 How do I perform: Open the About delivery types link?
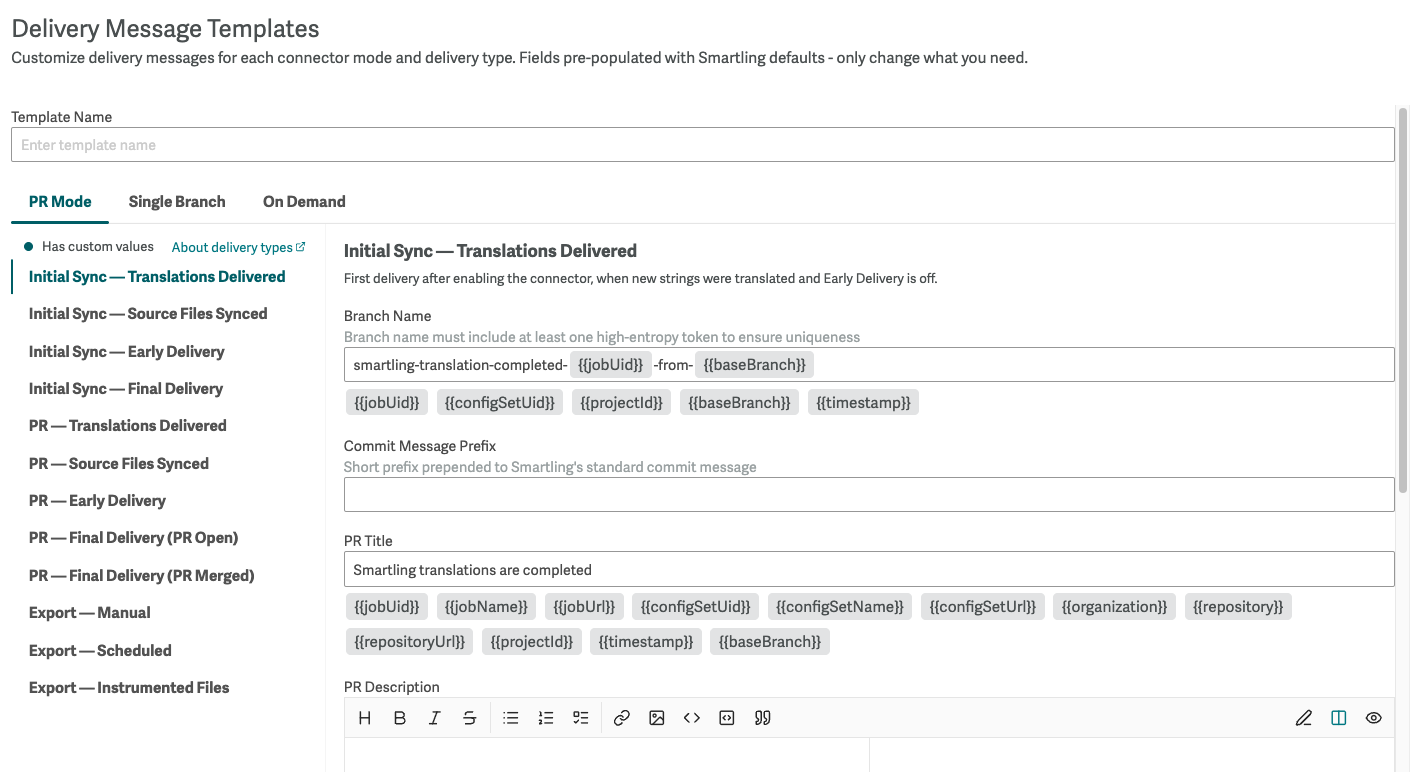pos(238,247)
